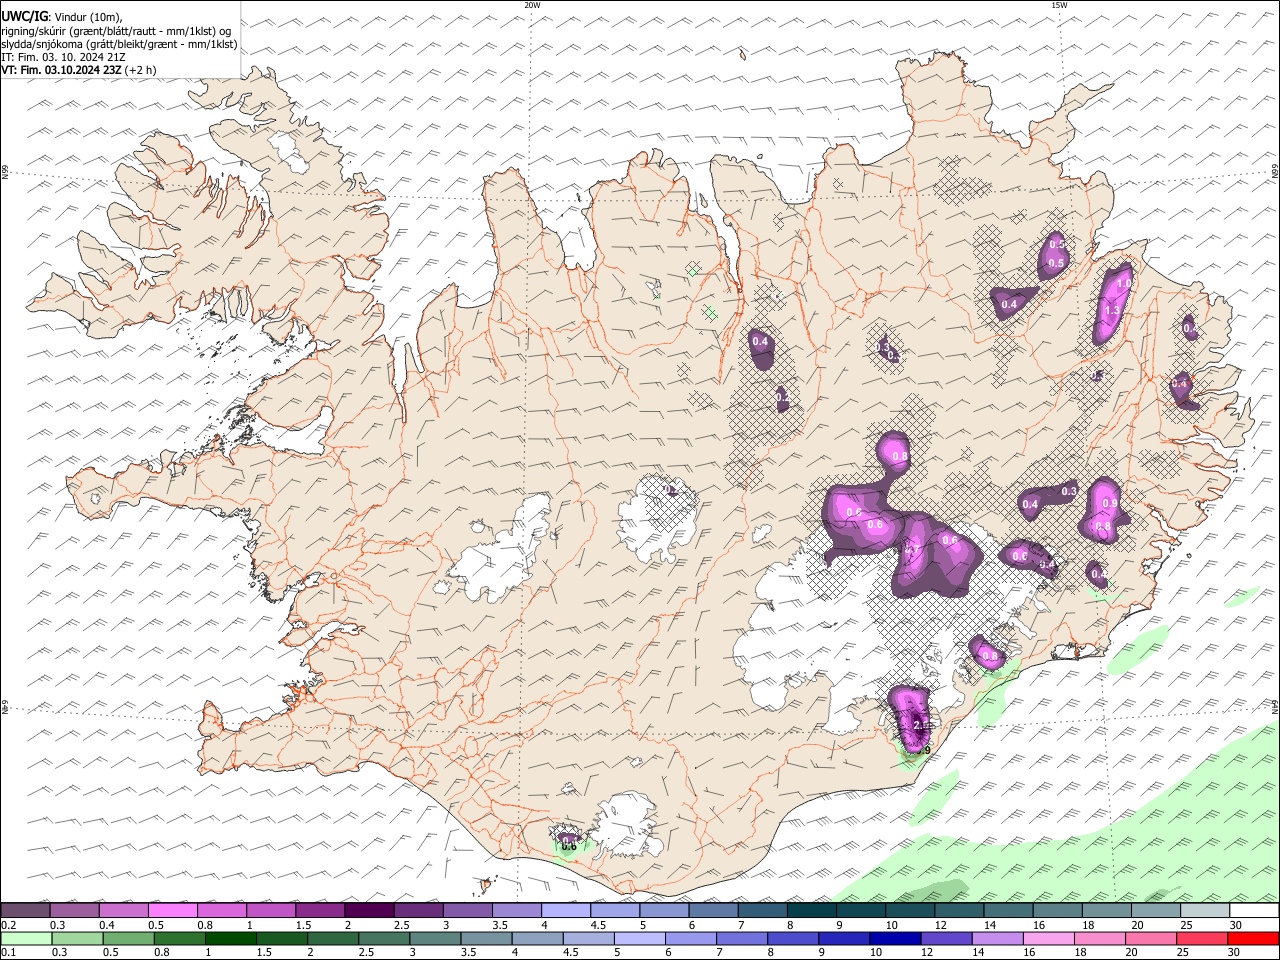This screenshot has height=960, width=1280.
Task: Select the lower legend swatch between 25 and 30
Action: point(1202,939)
